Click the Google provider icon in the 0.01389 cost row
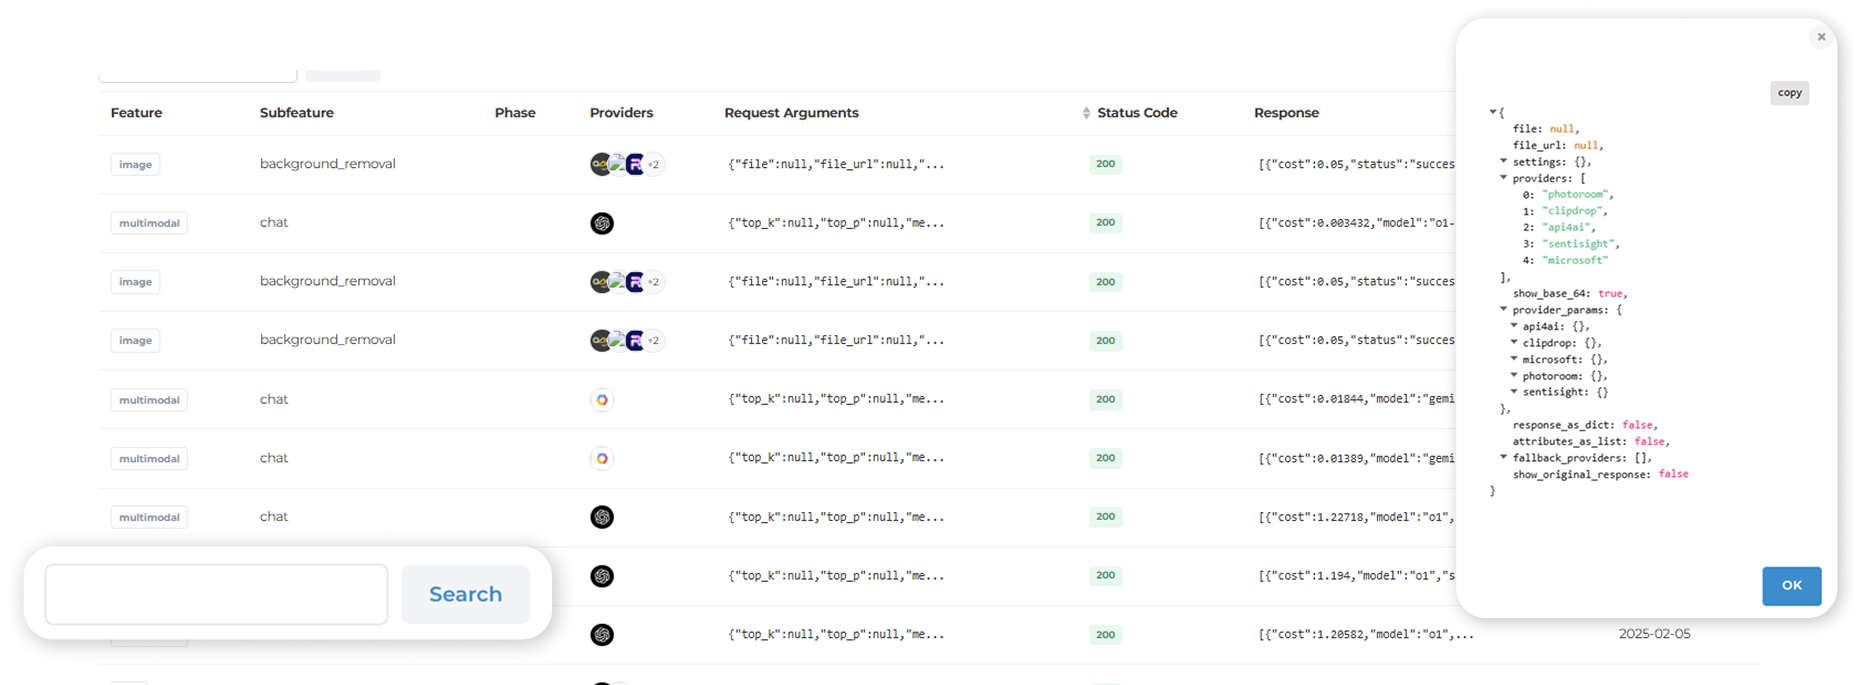 (x=602, y=459)
